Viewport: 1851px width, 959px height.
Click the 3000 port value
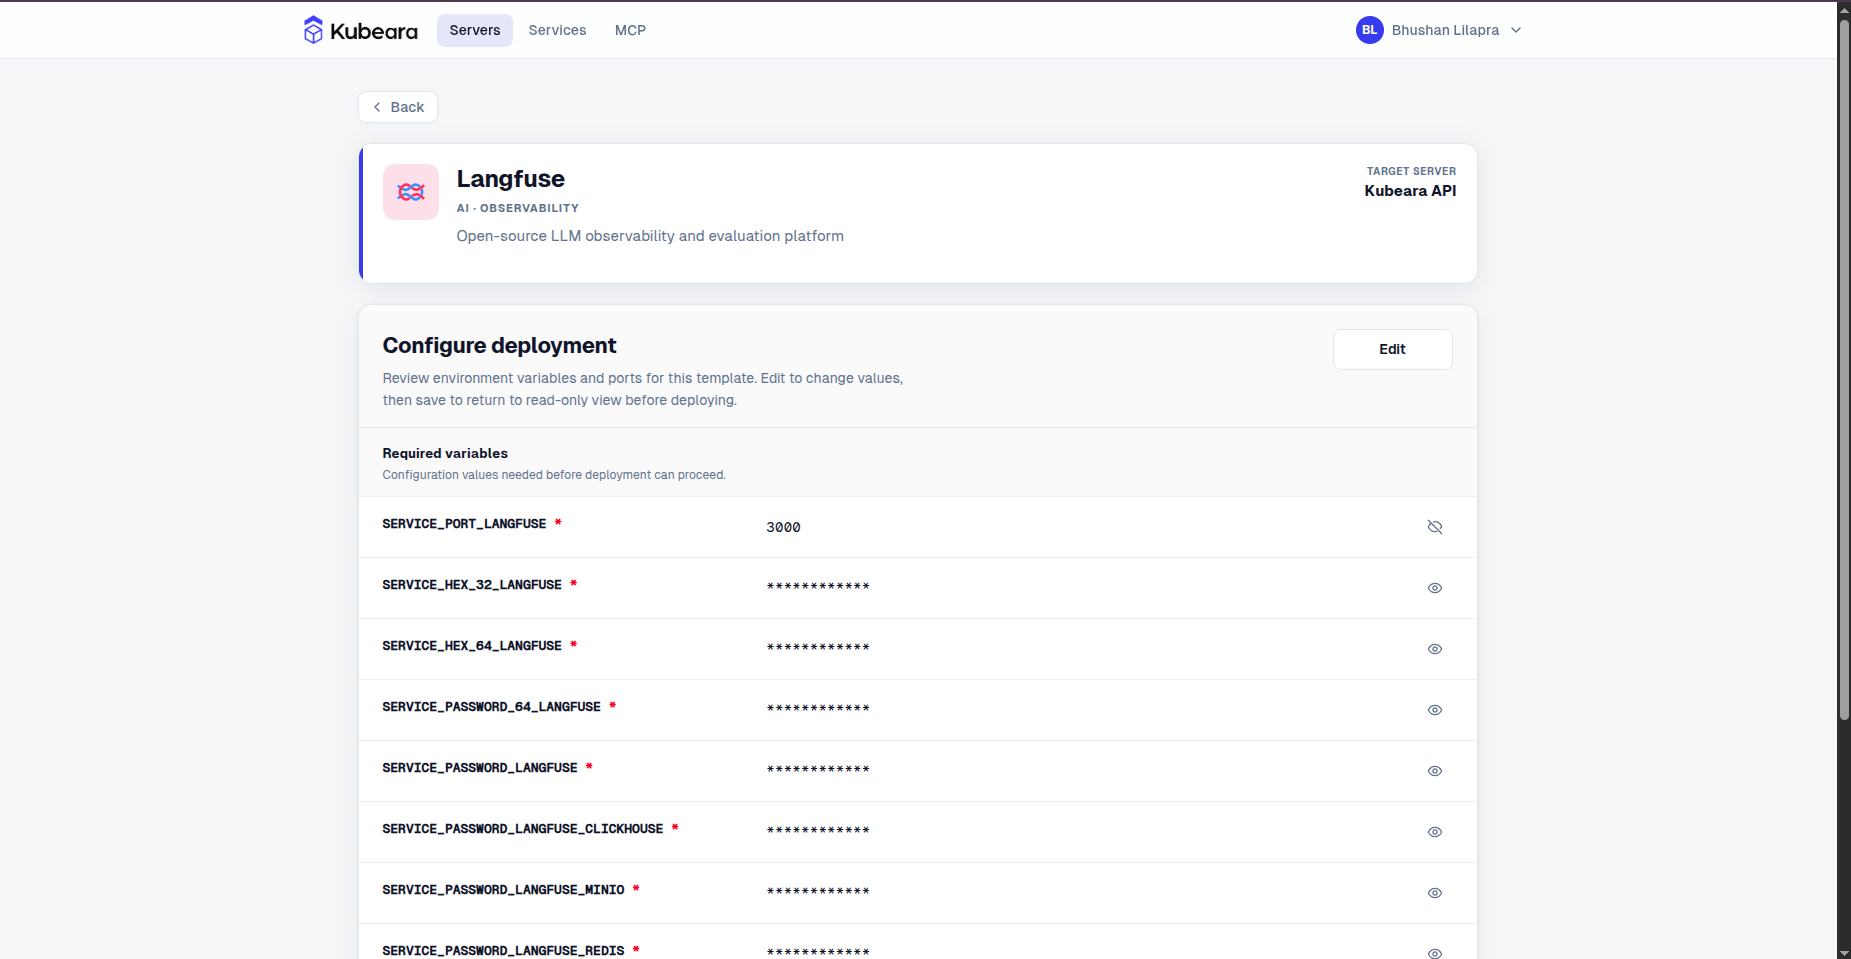pyautogui.click(x=783, y=527)
